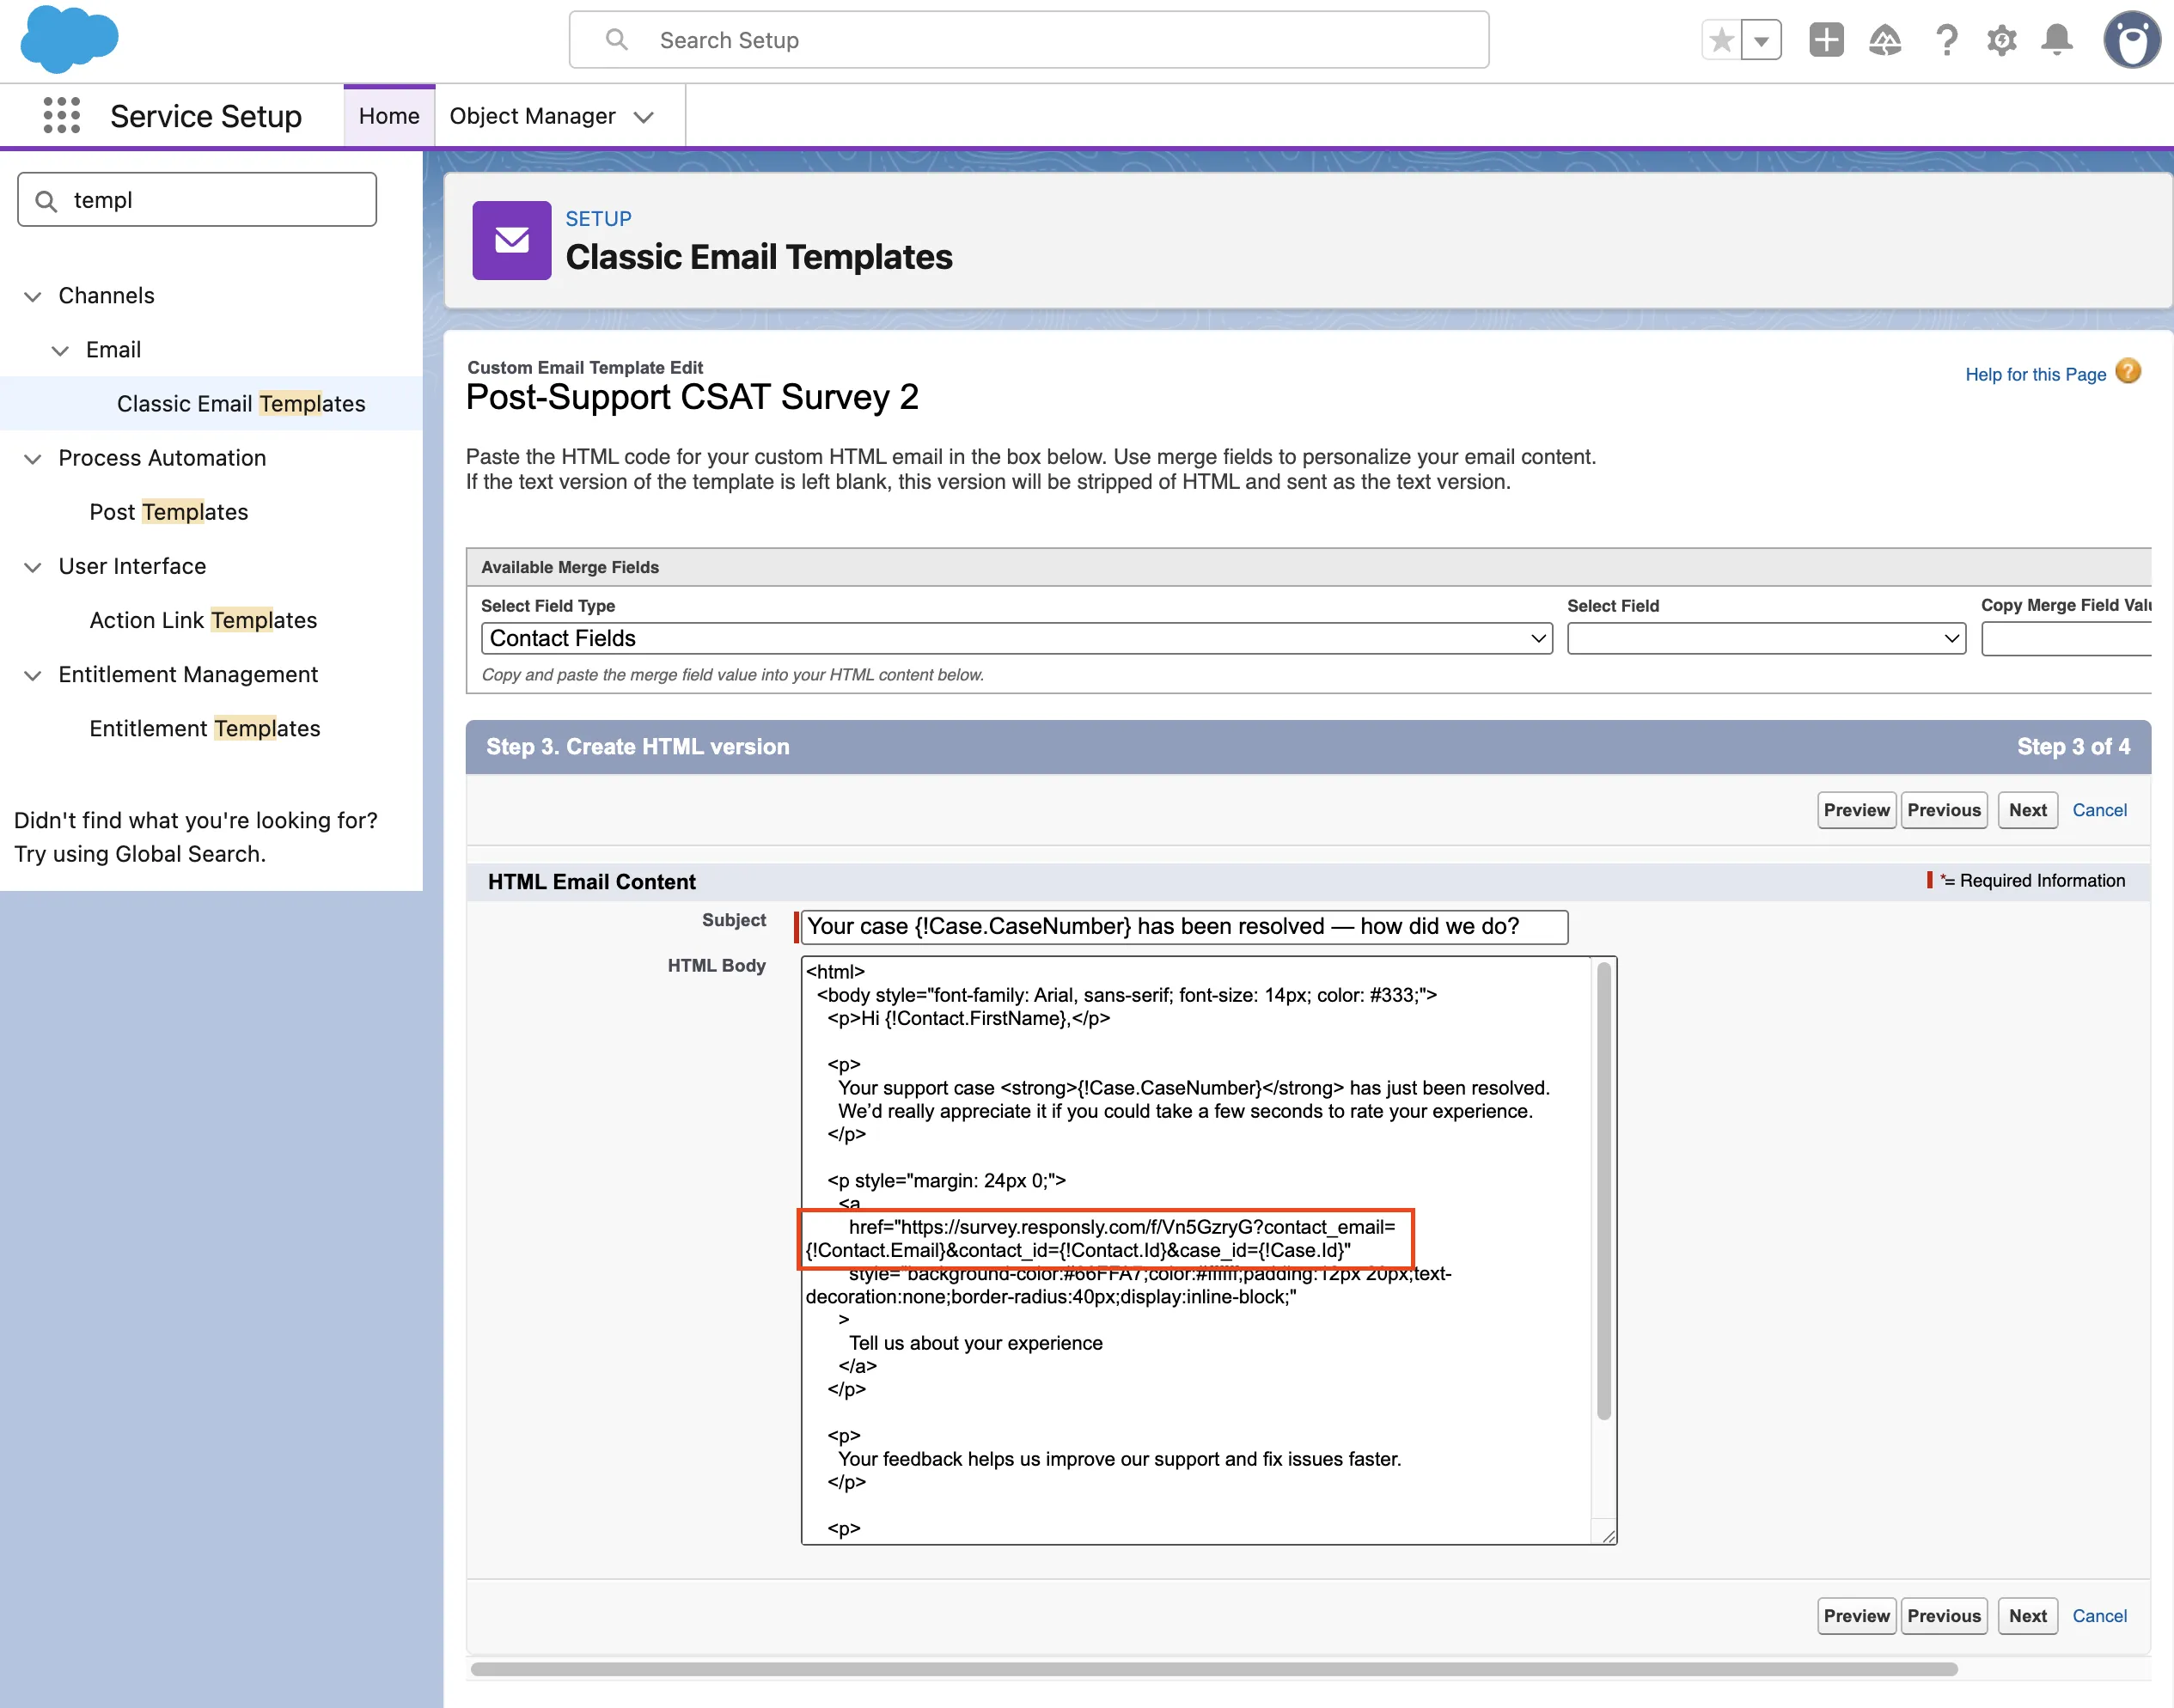Click inside the Subject input field
The height and width of the screenshot is (1708, 2174).
(1180, 927)
